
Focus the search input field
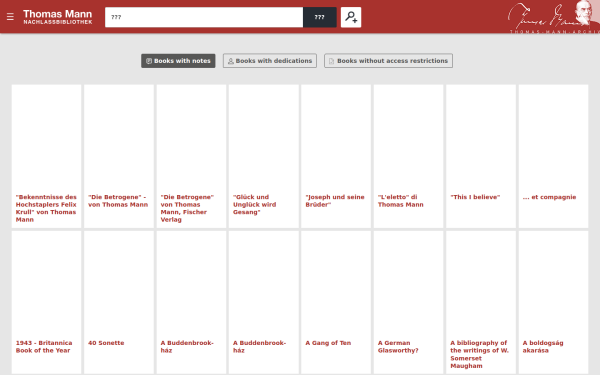point(204,17)
